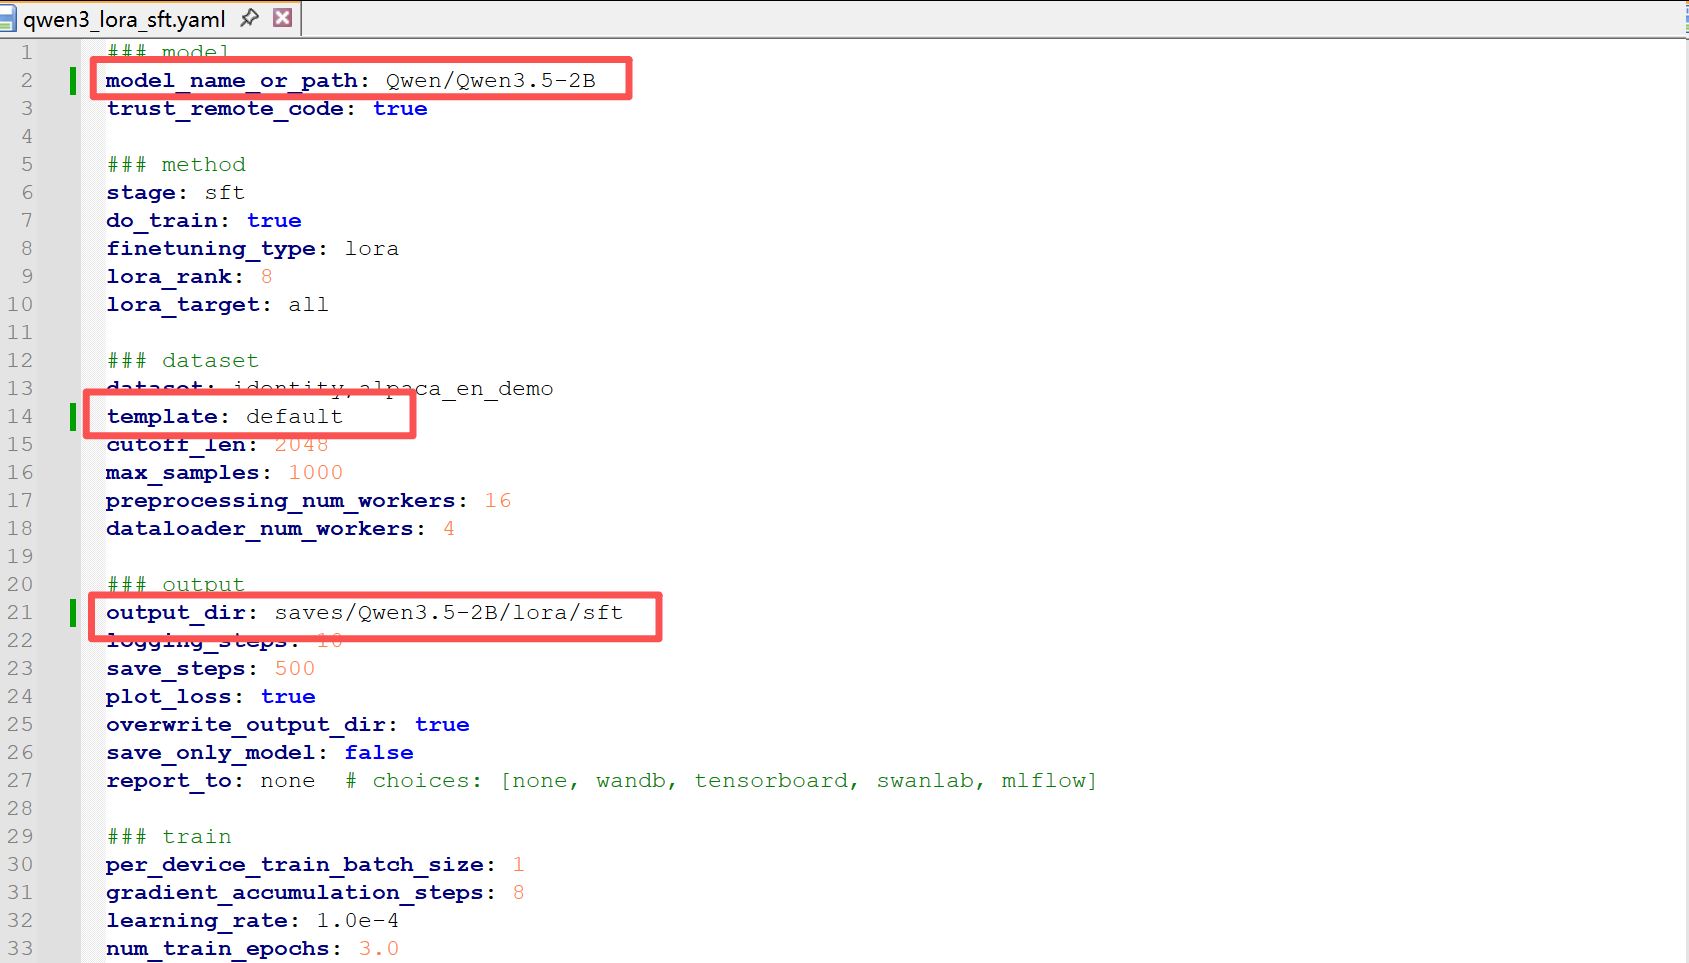The height and width of the screenshot is (963, 1689).
Task: Click the do_train key
Action: coord(161,221)
